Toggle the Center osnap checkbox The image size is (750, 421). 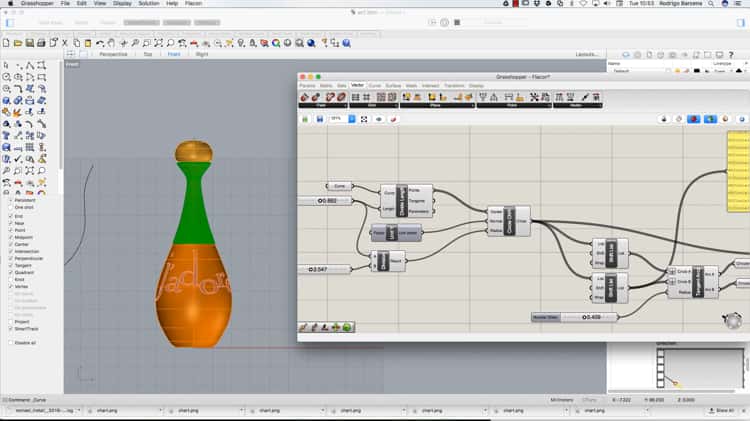pyautogui.click(x=11, y=244)
